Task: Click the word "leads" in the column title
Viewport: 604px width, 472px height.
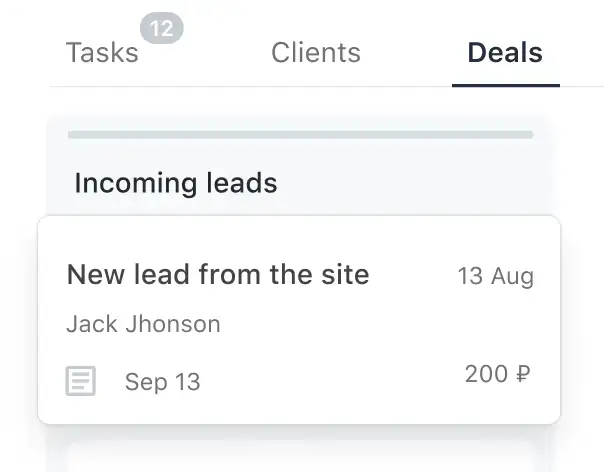Action: point(240,184)
